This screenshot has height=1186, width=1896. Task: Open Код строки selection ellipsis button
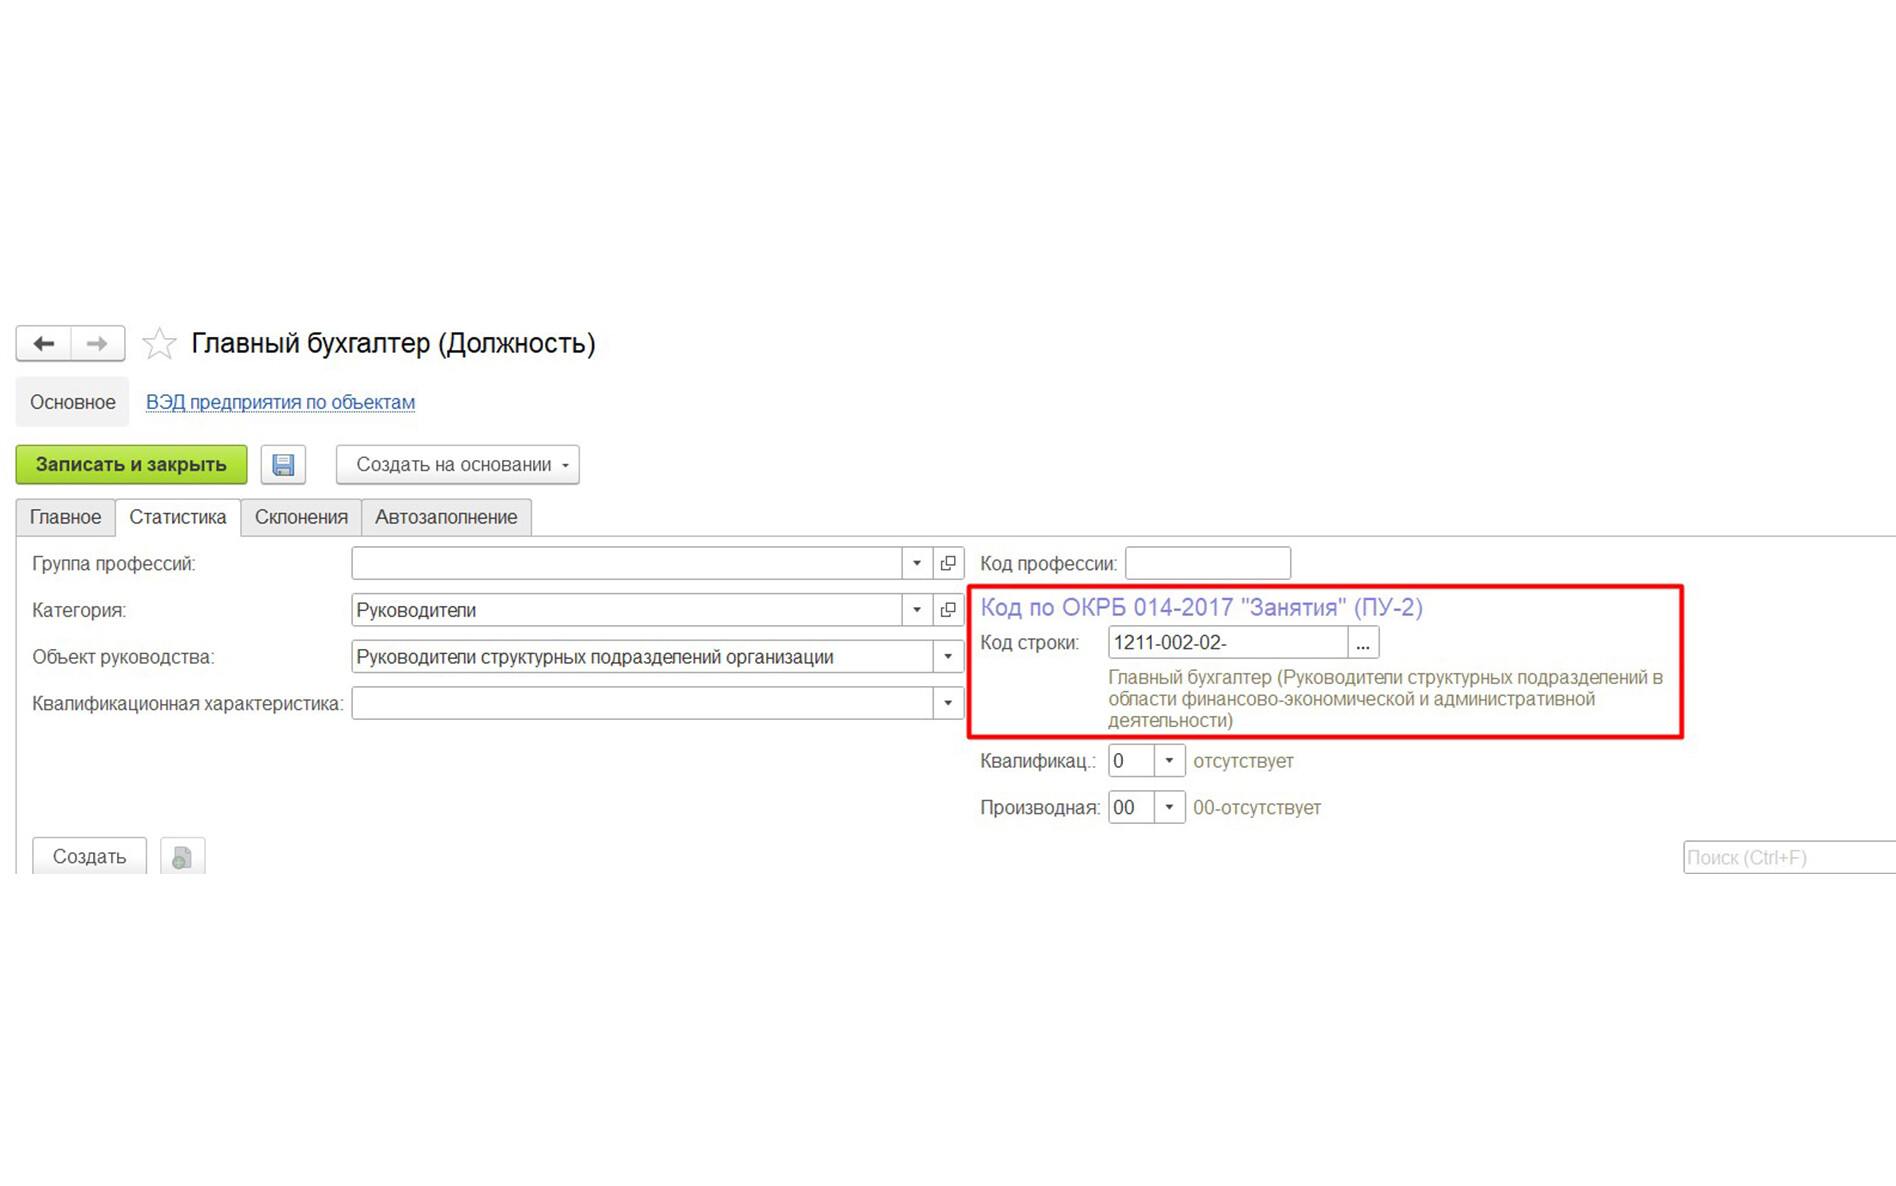(1362, 643)
